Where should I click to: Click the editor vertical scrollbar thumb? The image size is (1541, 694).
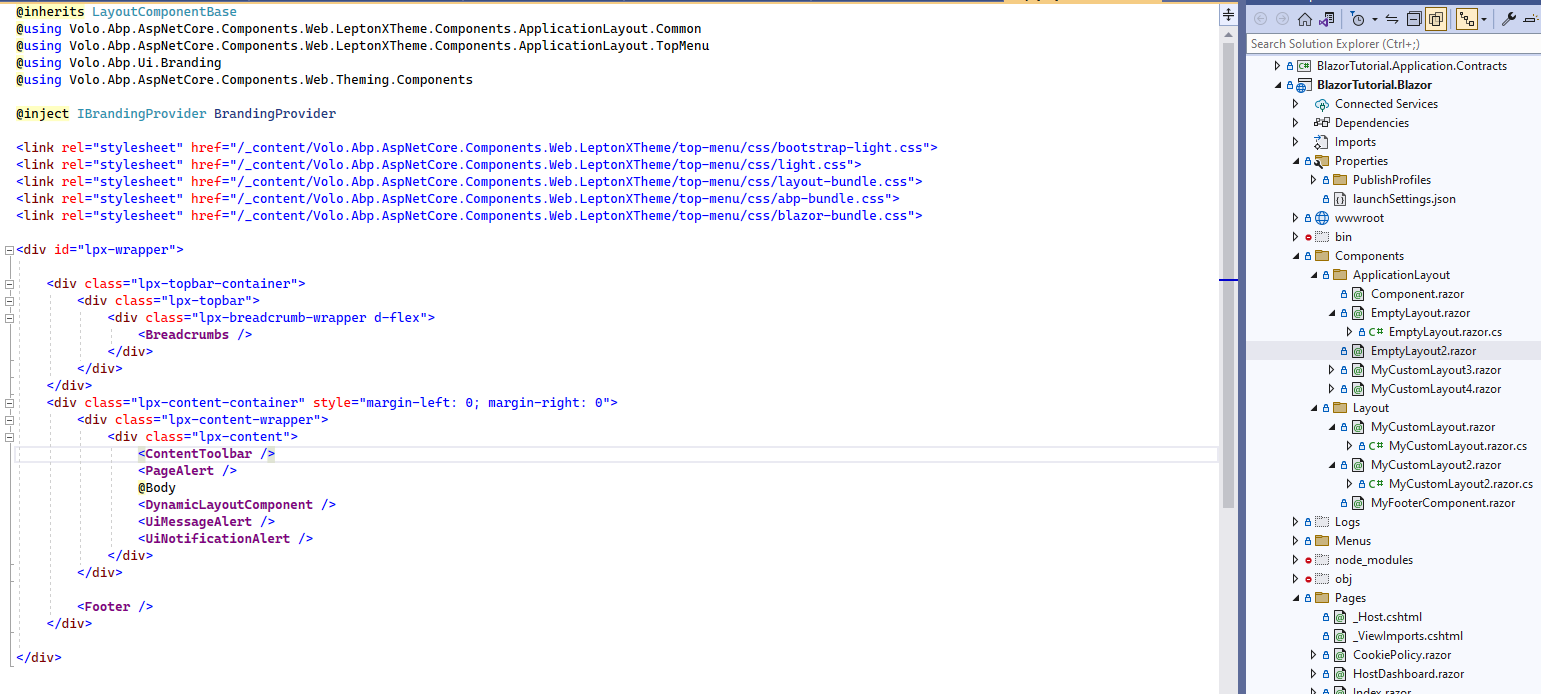(1229, 275)
